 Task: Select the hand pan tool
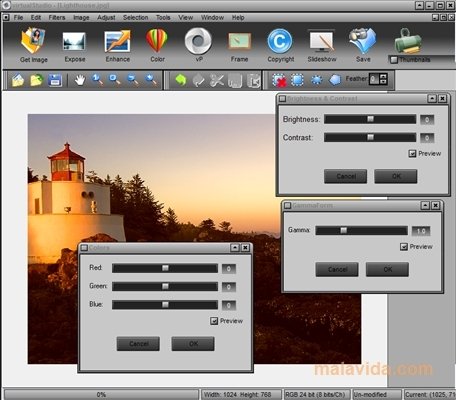79,80
